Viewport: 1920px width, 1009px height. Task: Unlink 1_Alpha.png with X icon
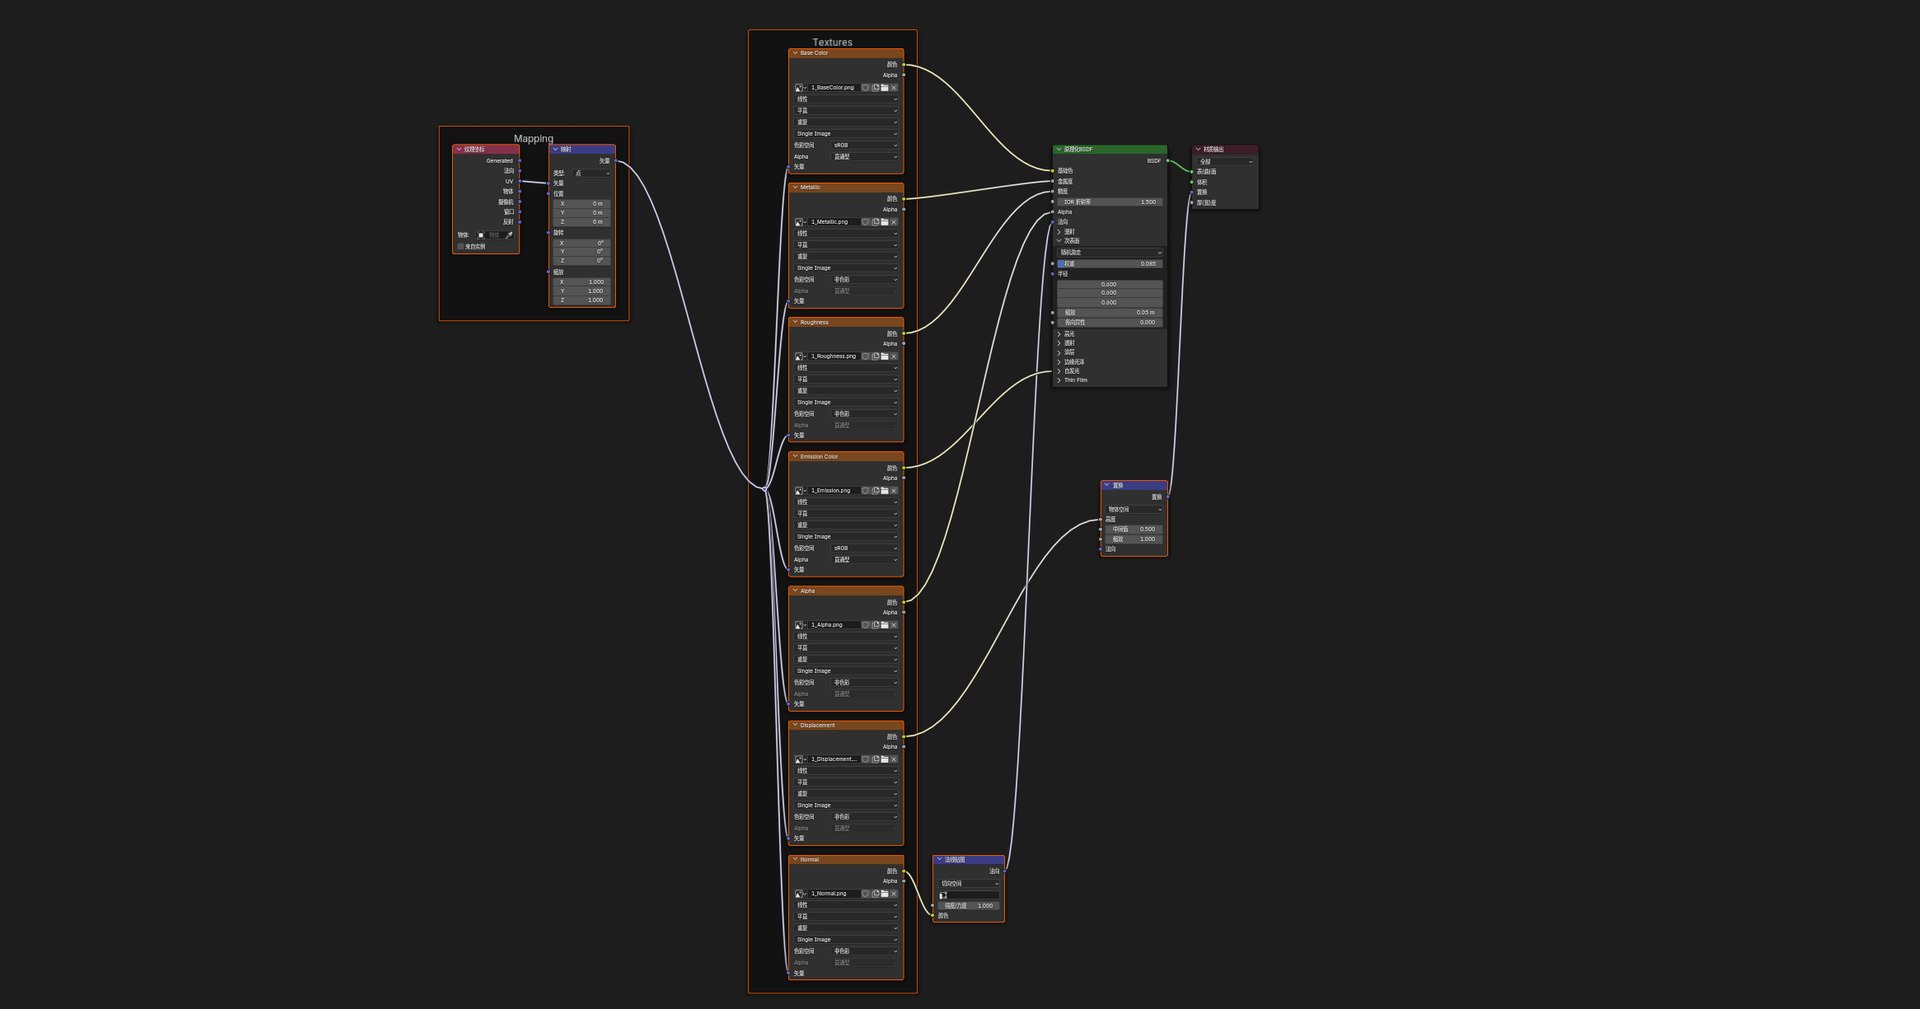point(894,625)
